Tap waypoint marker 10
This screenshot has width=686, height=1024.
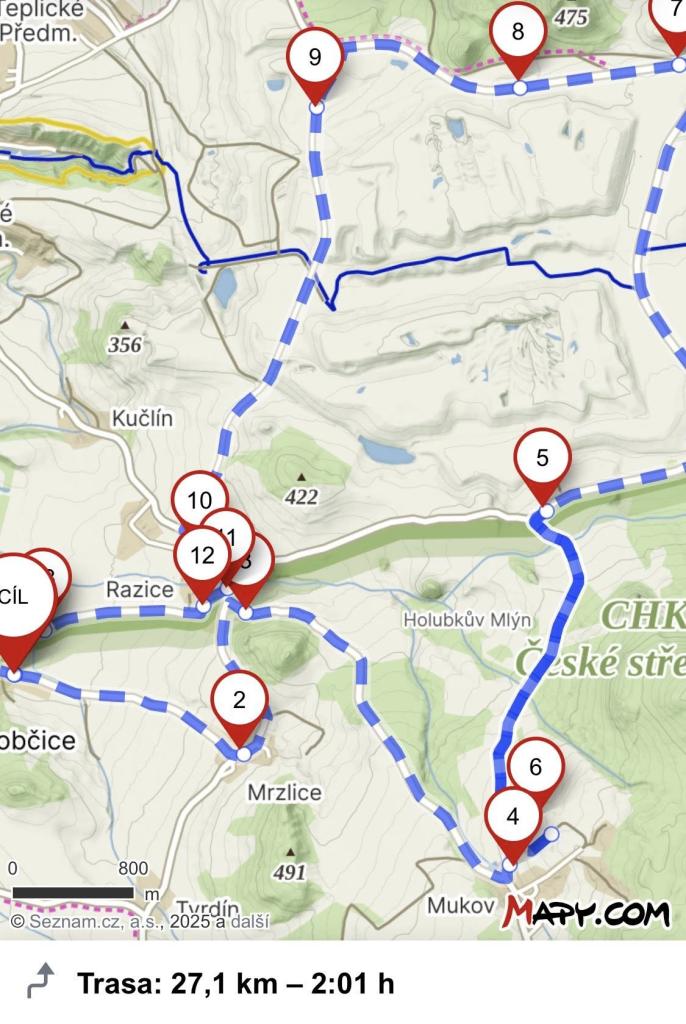pos(199,500)
